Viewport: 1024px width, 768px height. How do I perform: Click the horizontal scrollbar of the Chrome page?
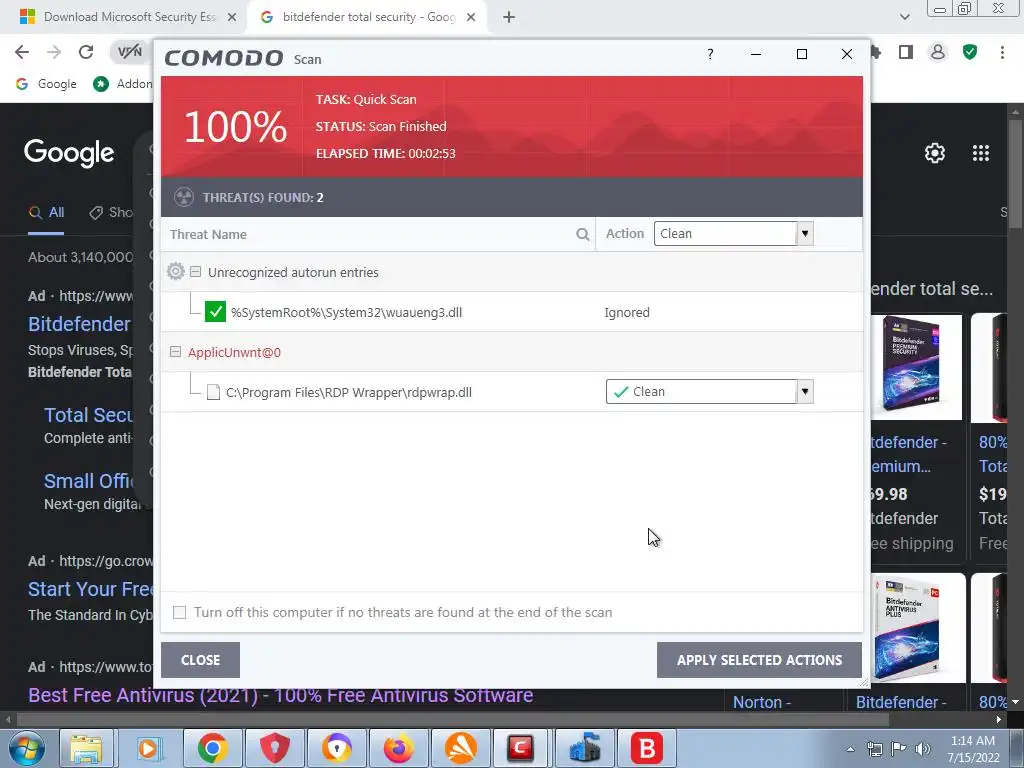pos(453,720)
